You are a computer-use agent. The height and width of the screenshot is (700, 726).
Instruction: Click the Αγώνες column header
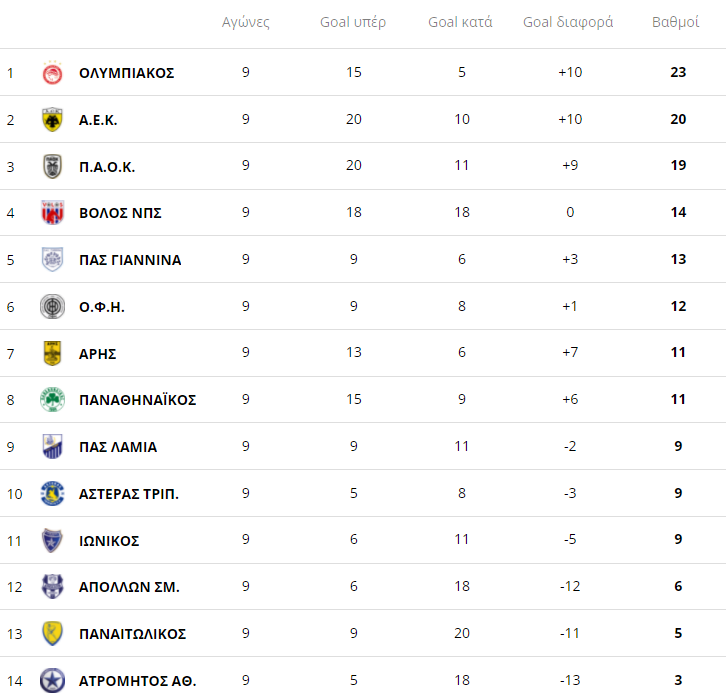(245, 22)
